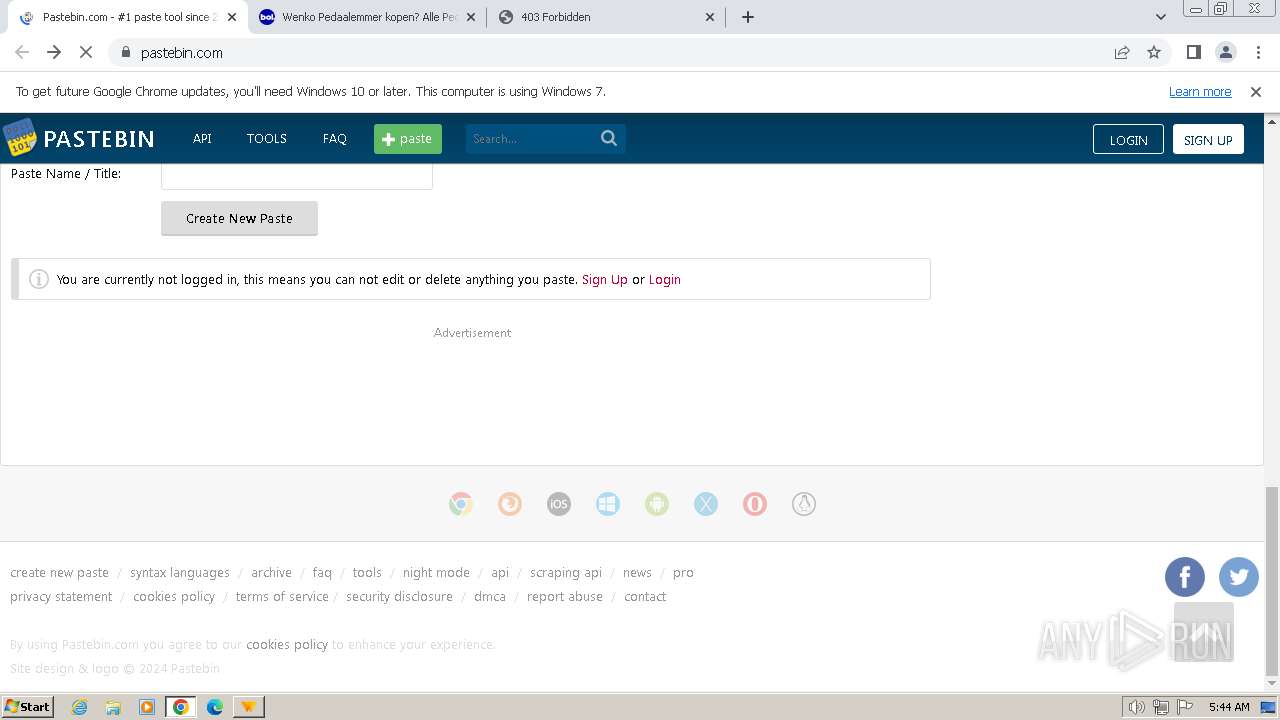Open Chrome three-dot menu

(x=1258, y=52)
